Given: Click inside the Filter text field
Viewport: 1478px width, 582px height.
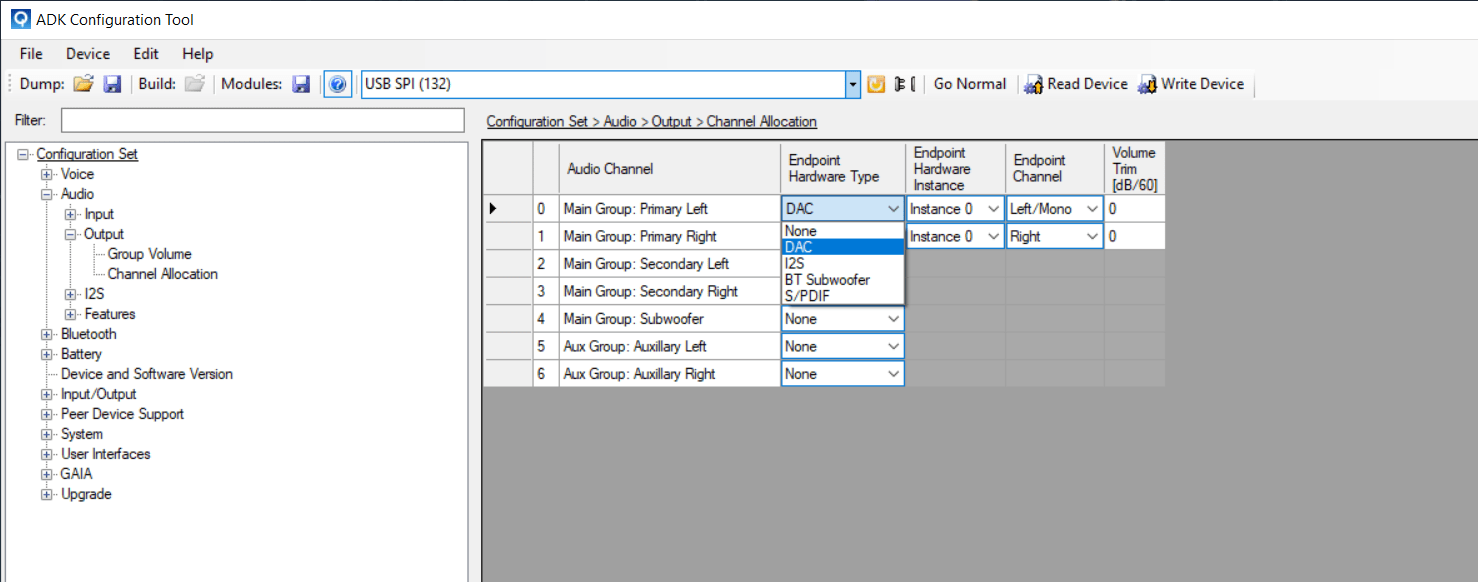Looking at the screenshot, I should tap(263, 120).
